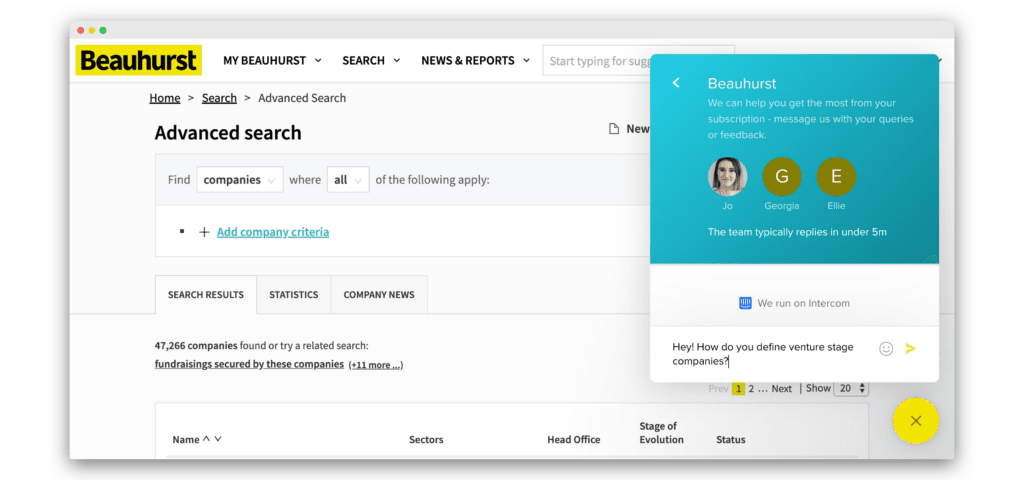Screen dimensions: 1024x480
Task: Switch to the COMPANY NEWS tab
Action: [379, 295]
